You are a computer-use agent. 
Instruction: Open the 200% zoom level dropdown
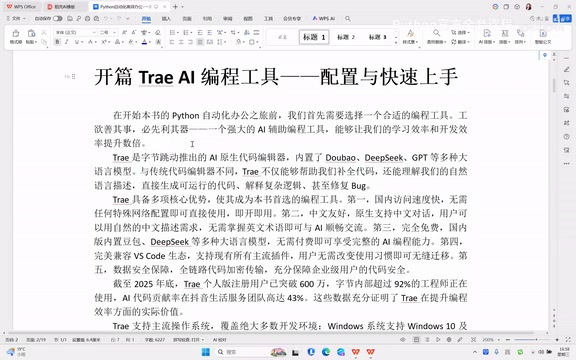click(491, 340)
